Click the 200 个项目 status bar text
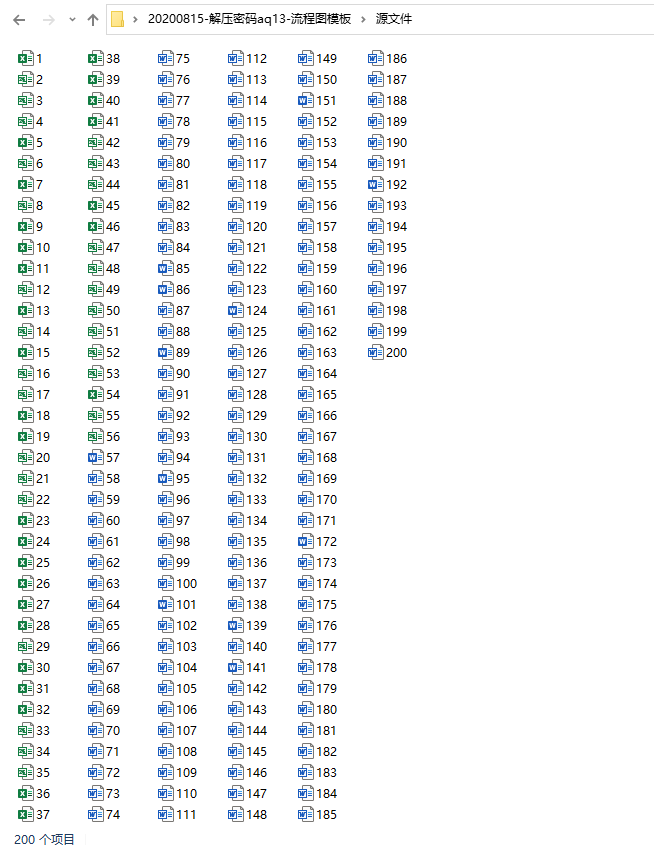The image size is (654, 849). 44,839
